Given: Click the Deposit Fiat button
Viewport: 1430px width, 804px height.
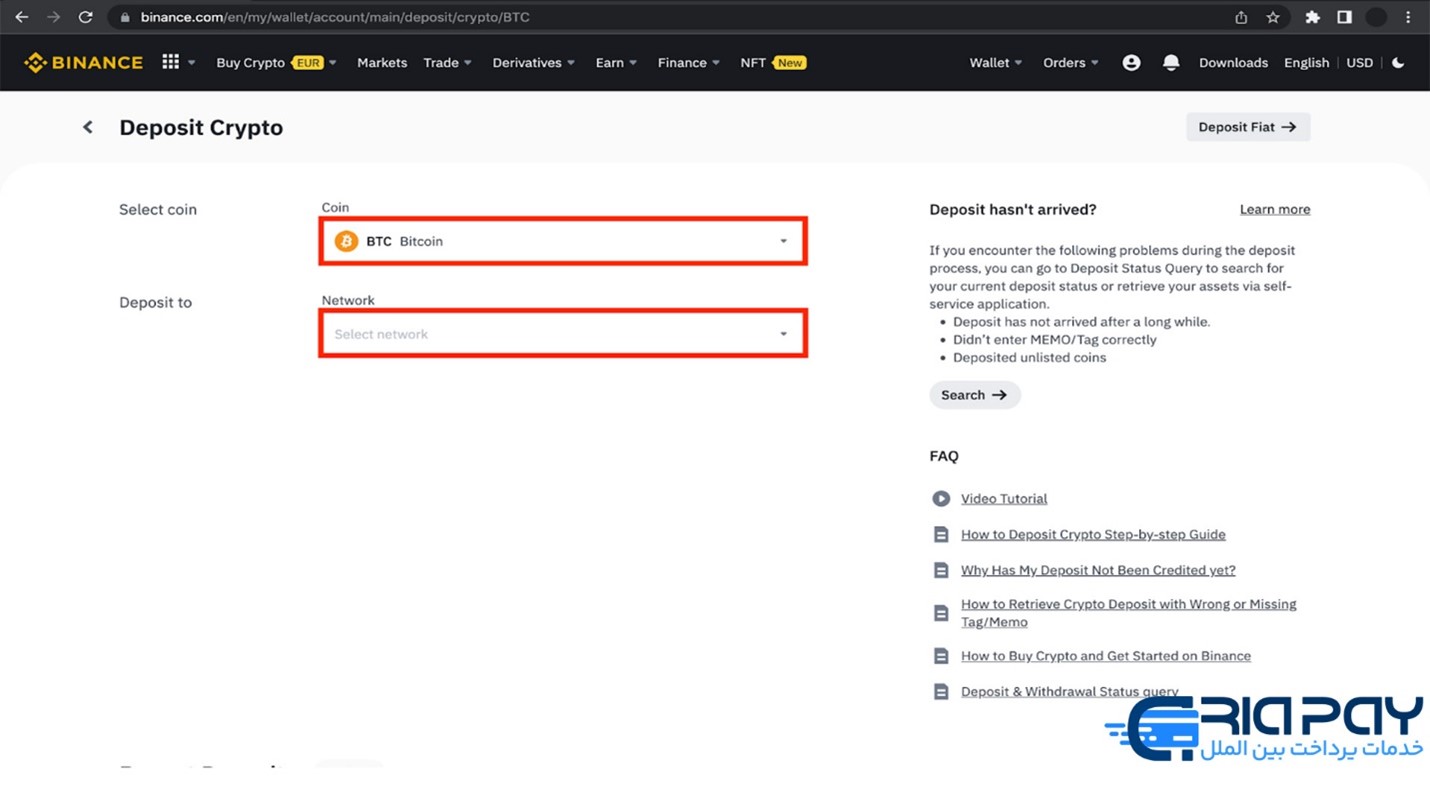Looking at the screenshot, I should pos(1248,127).
